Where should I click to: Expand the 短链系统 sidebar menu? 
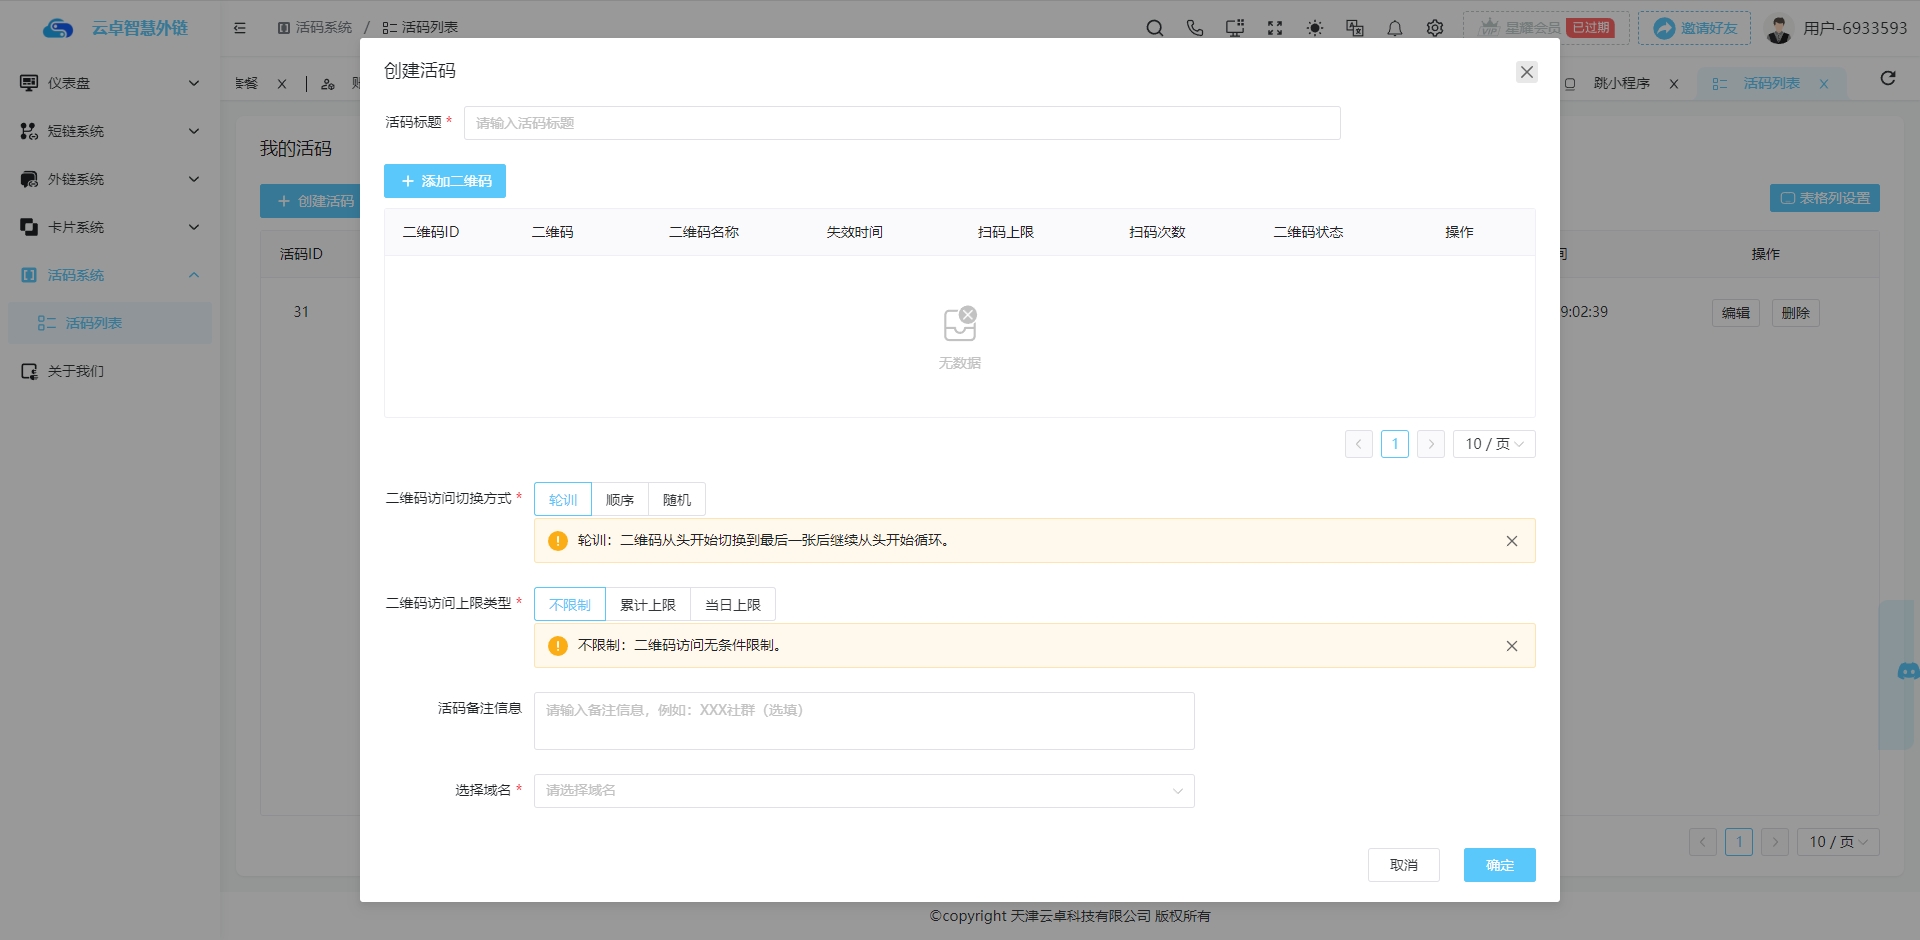click(x=109, y=131)
